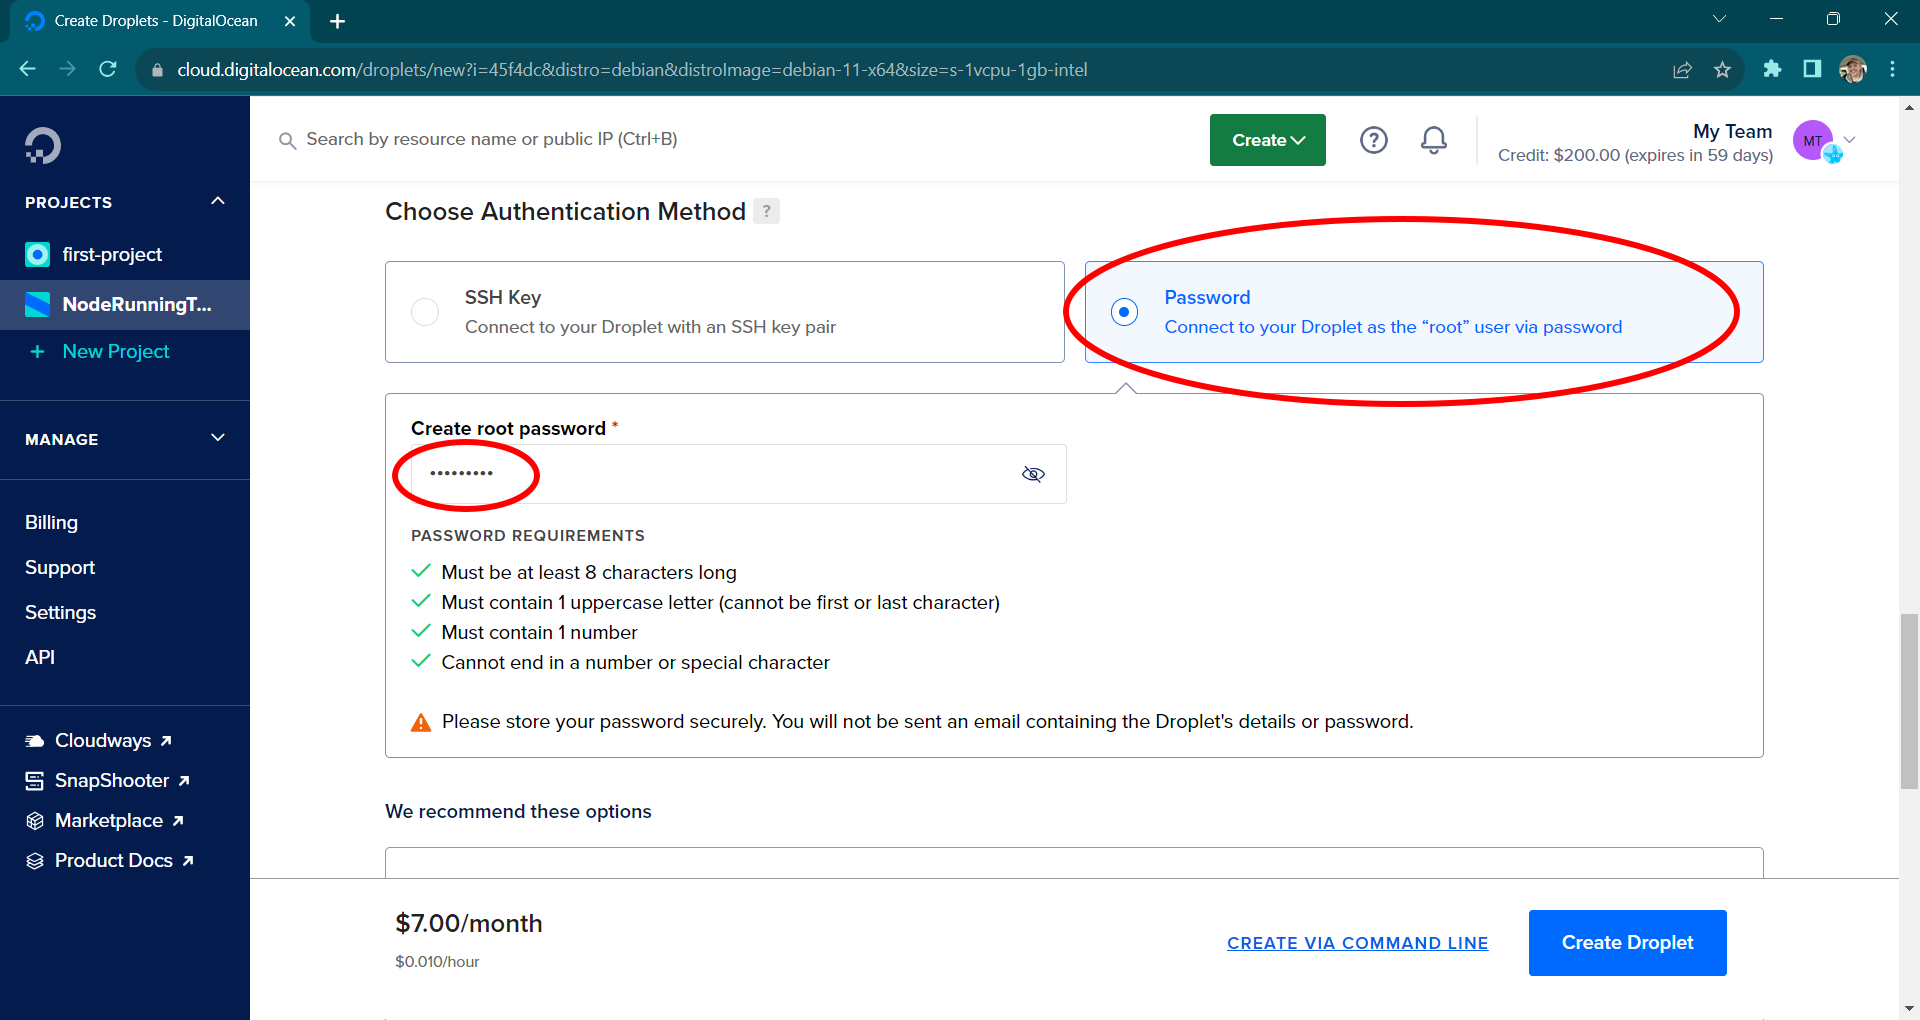Collapse the PROJECTS section chevron
Viewport: 1920px width, 1020px height.
(218, 201)
